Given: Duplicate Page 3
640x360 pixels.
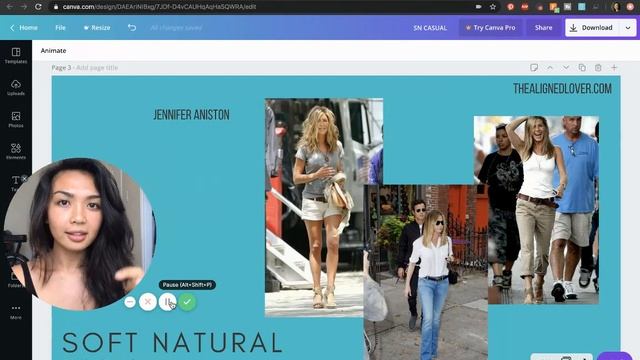Looking at the screenshot, I should (582, 68).
